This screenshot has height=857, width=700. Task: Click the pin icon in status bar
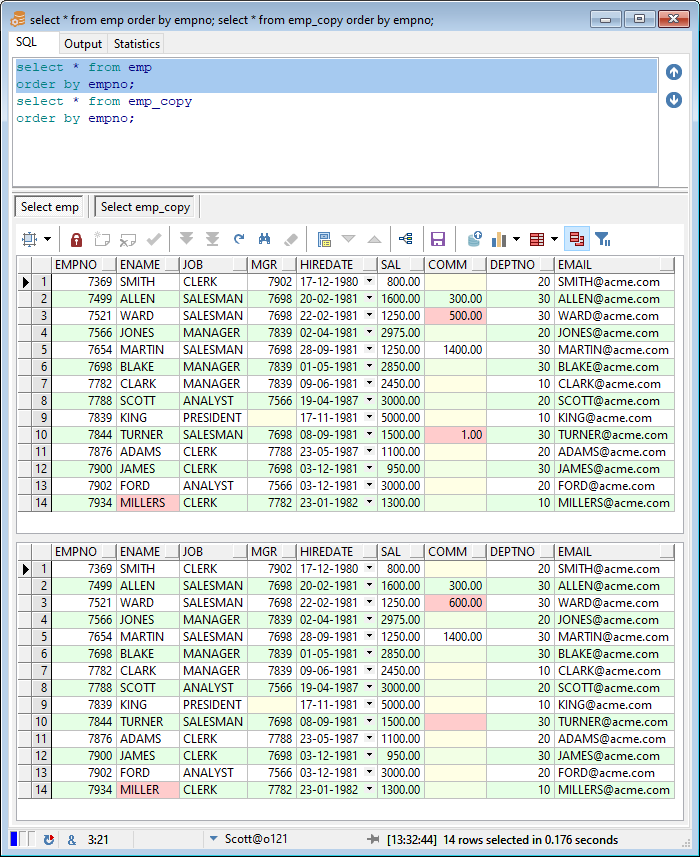click(x=373, y=839)
